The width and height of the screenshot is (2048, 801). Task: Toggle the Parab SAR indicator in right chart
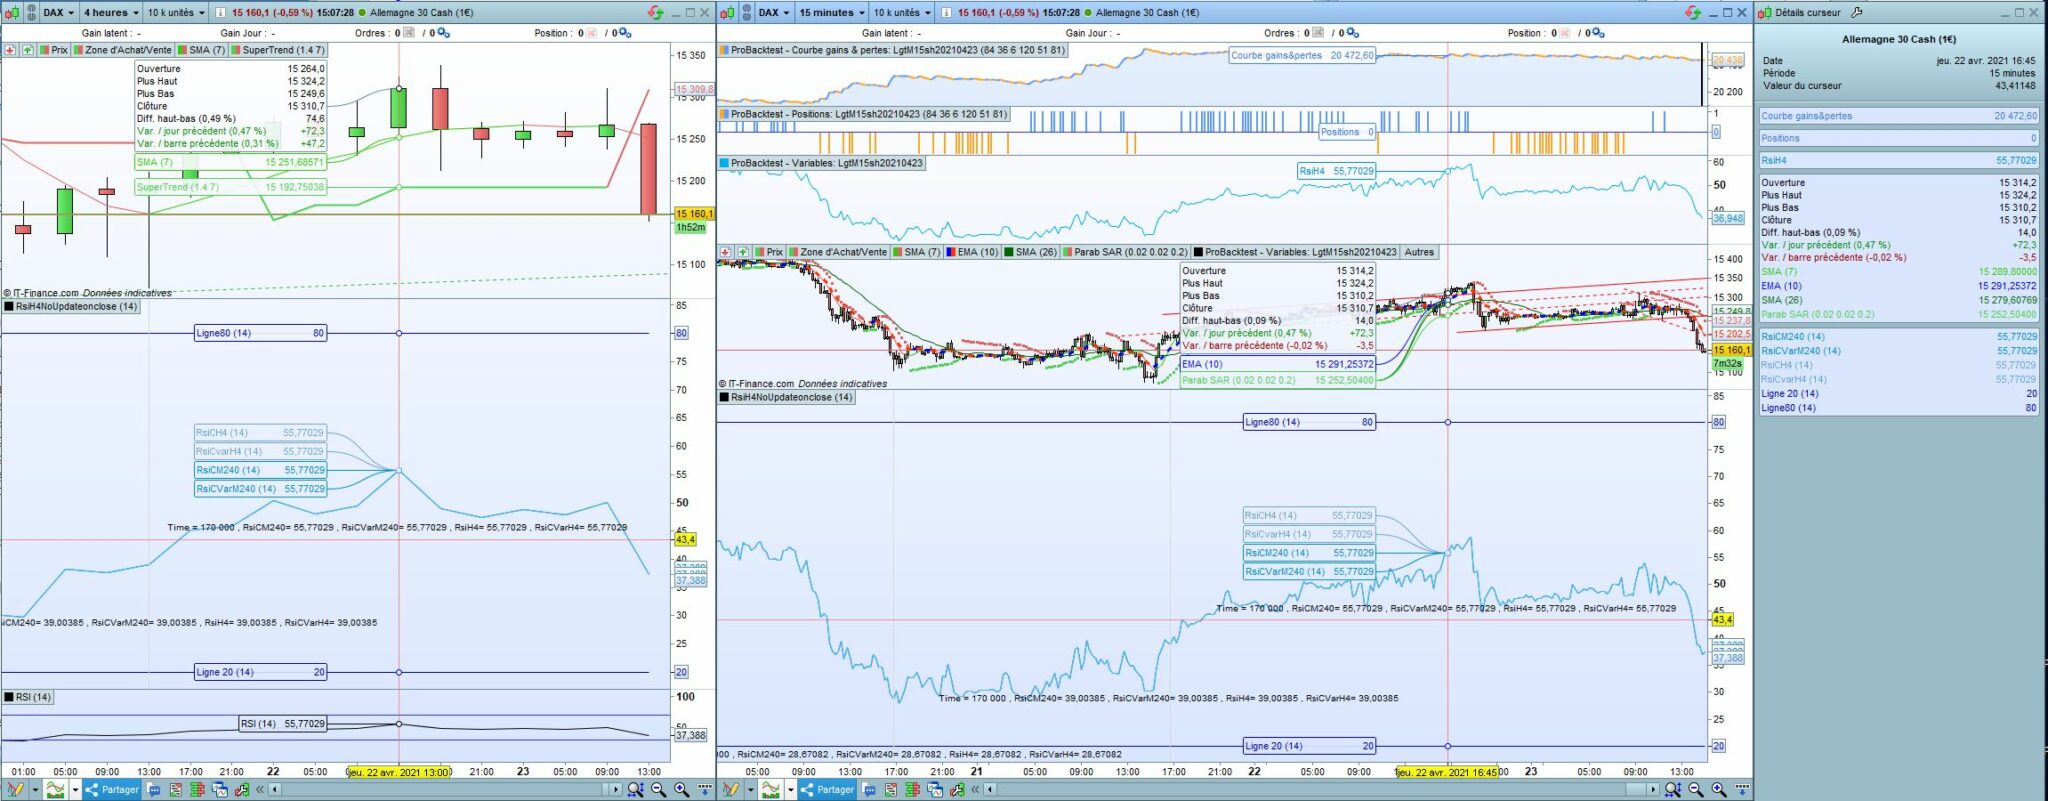(x=1130, y=252)
